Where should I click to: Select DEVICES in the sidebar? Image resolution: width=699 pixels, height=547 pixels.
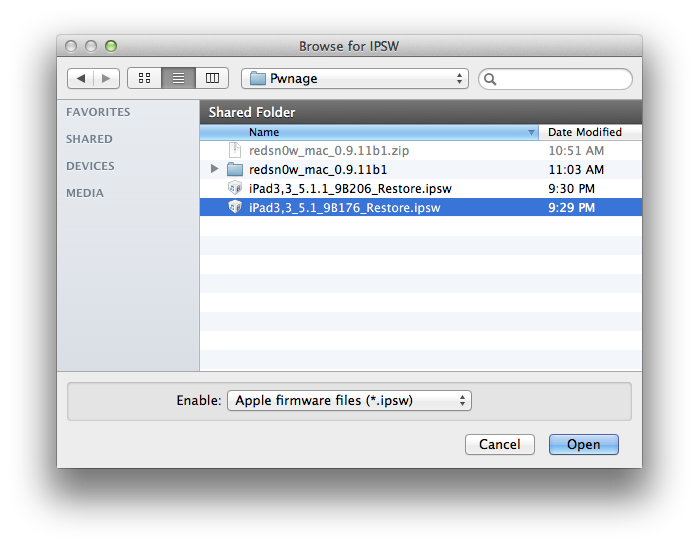[x=90, y=166]
